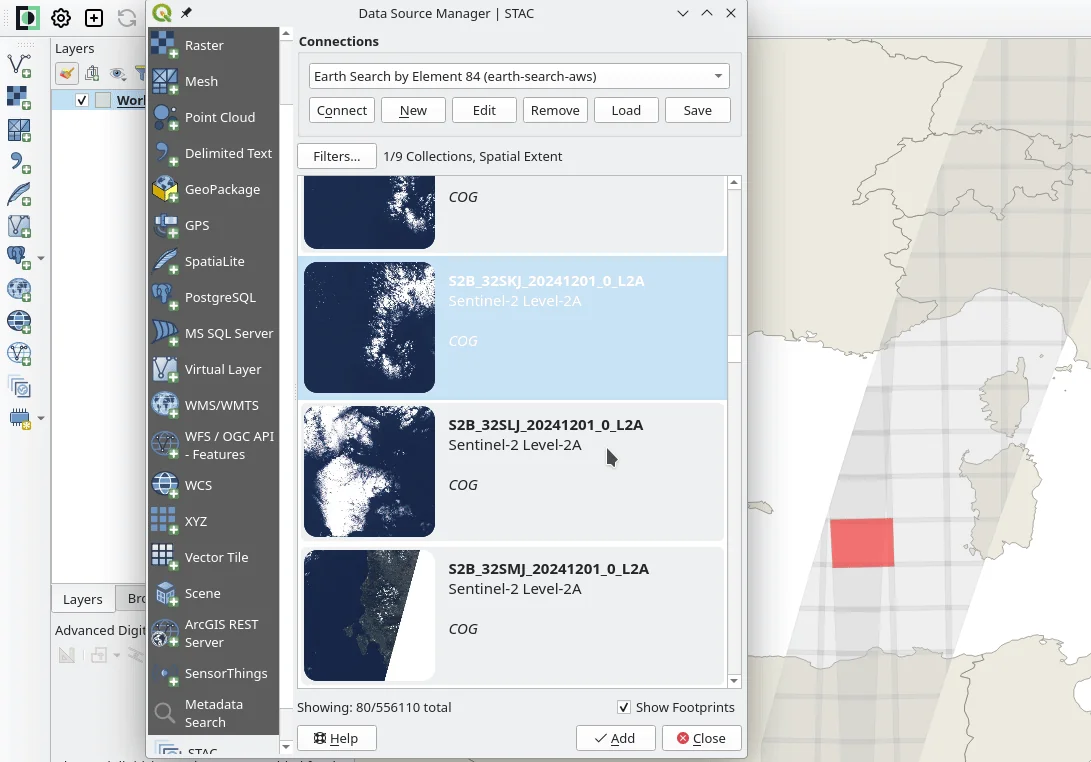Expand the STAC connections dropdown
1091x762 pixels.
[718, 77]
